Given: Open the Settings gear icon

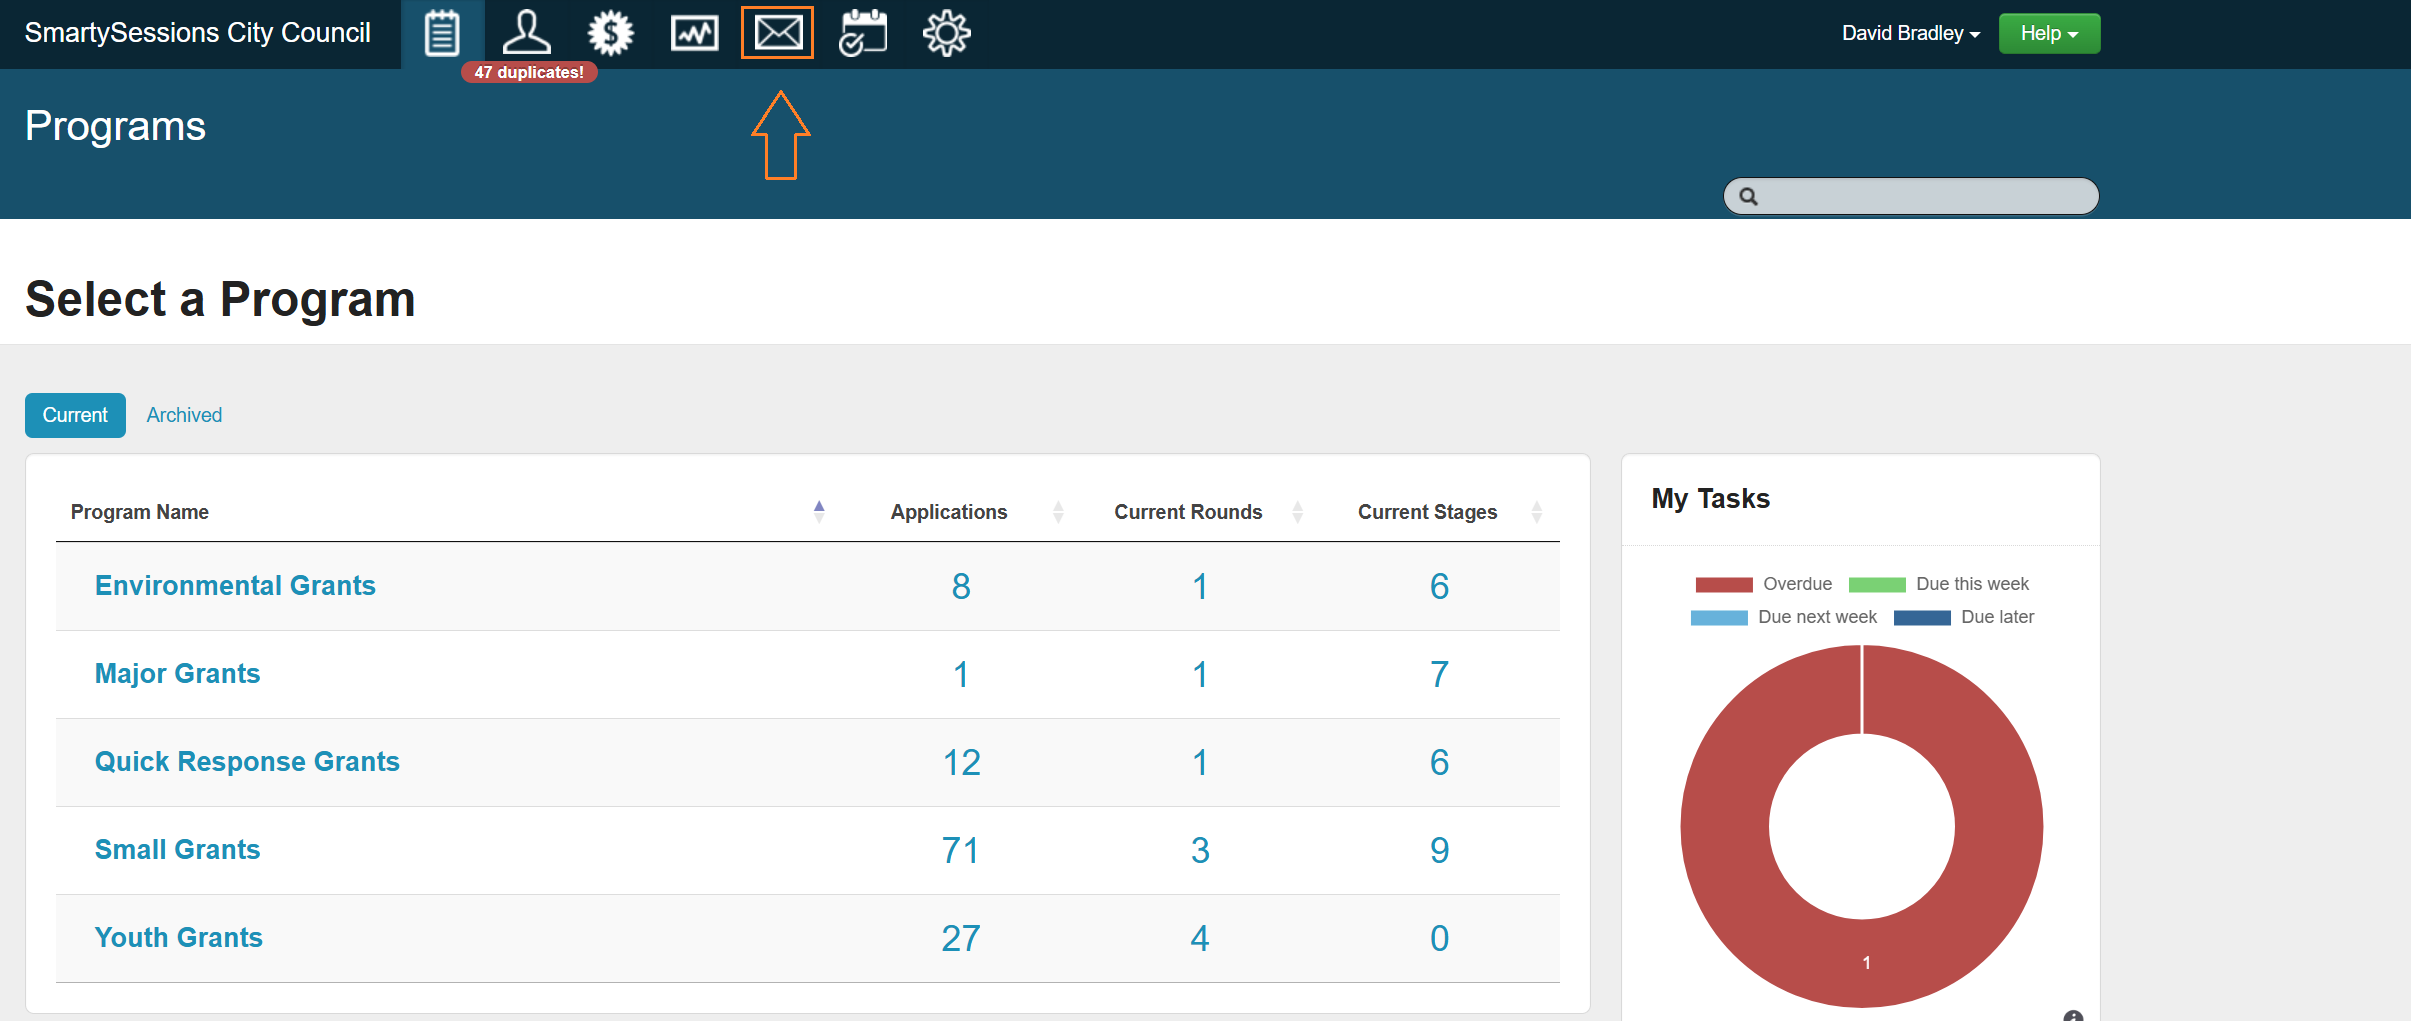Looking at the screenshot, I should [x=946, y=33].
